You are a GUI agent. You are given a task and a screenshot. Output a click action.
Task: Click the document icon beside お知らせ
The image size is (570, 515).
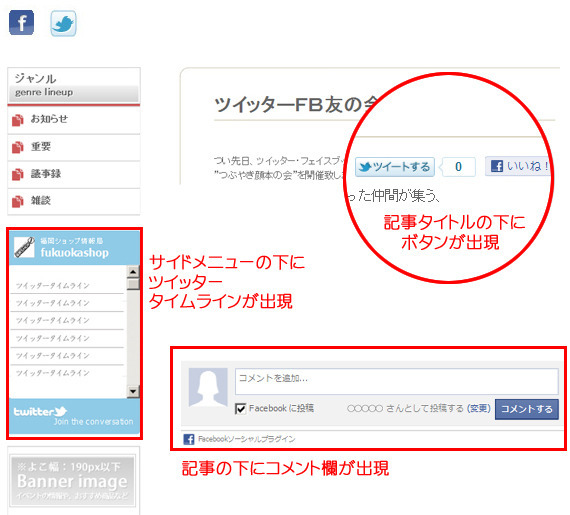[x=17, y=120]
